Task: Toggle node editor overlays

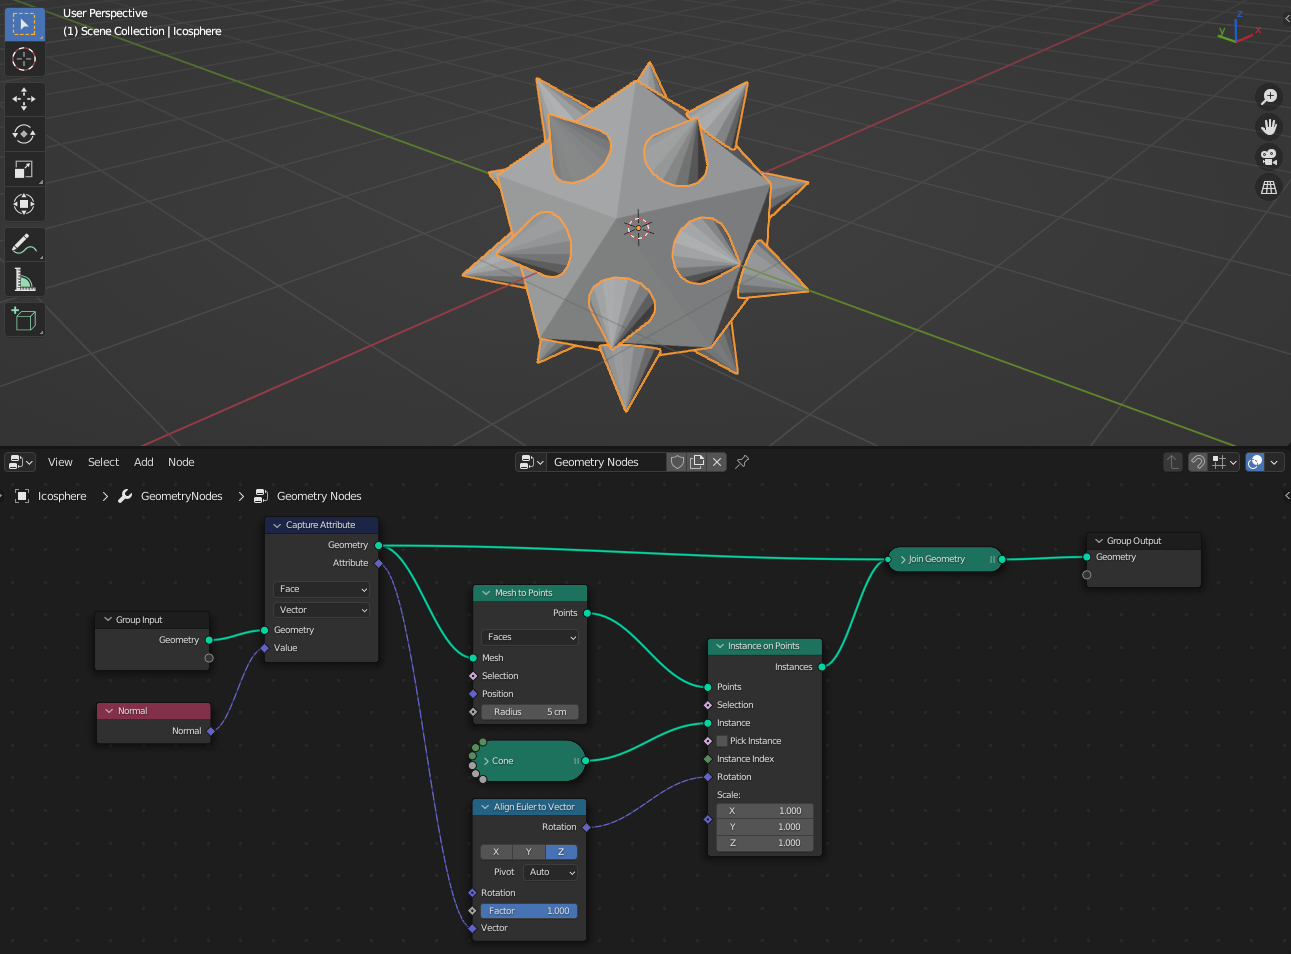Action: tap(1255, 462)
